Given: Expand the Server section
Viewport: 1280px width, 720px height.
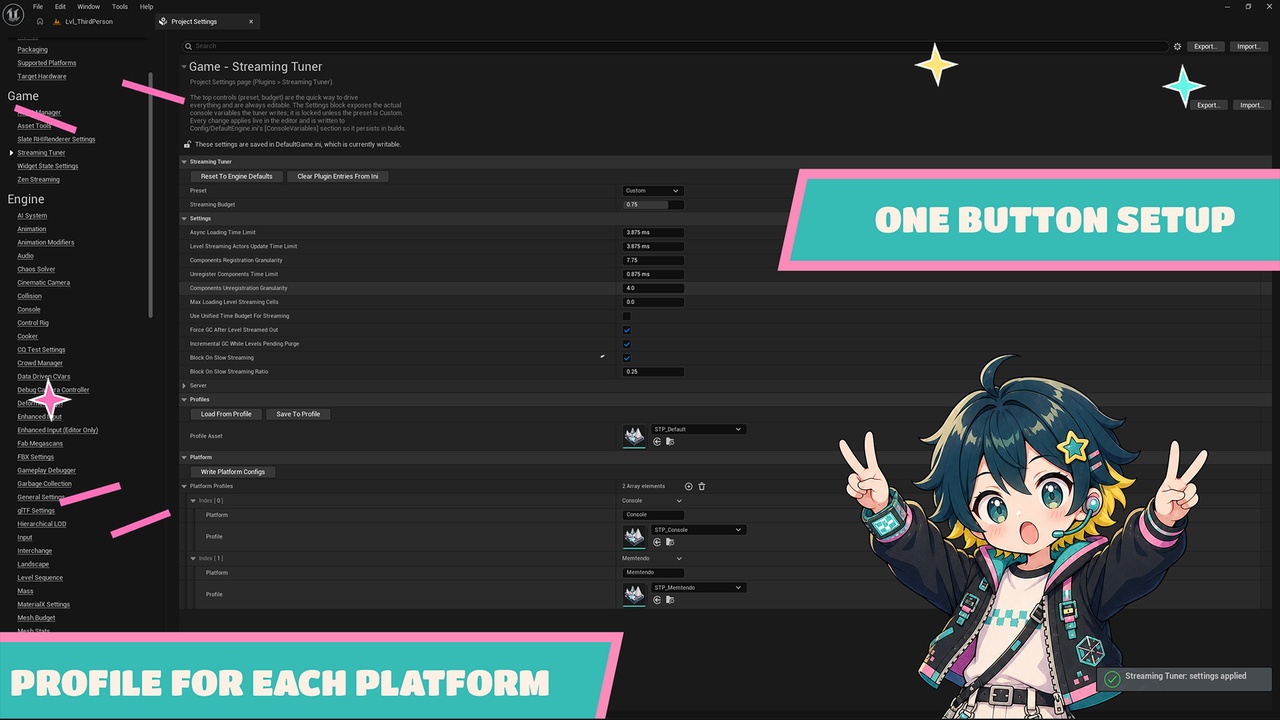Looking at the screenshot, I should pyautogui.click(x=184, y=385).
